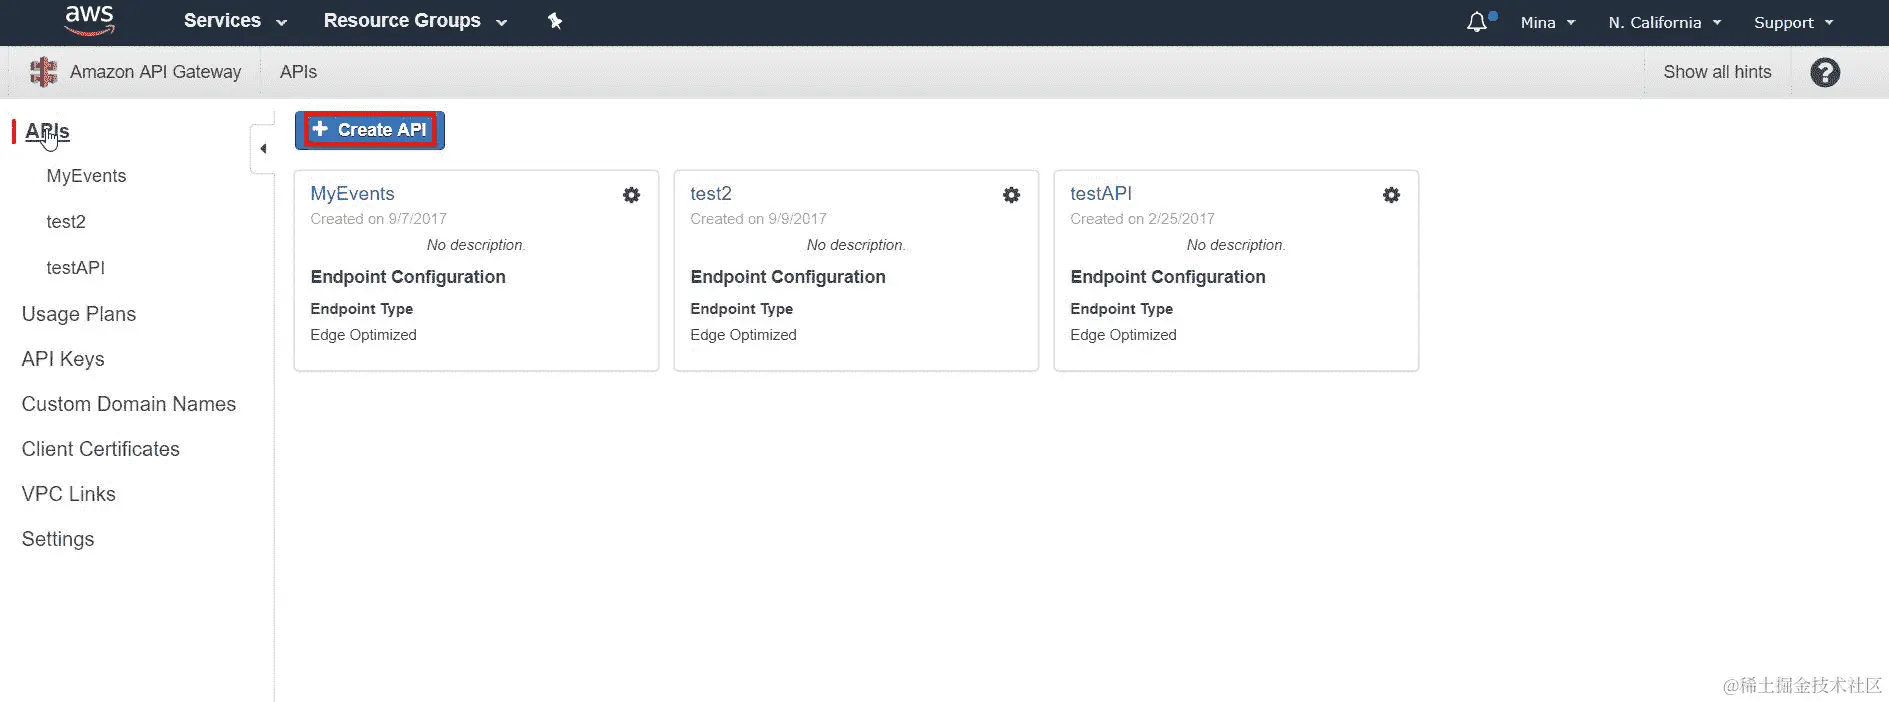Open the testAPI card title

click(x=1101, y=194)
